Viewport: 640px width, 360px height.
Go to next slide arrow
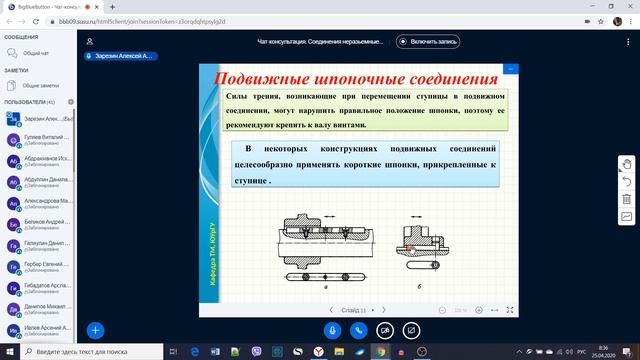384,310
